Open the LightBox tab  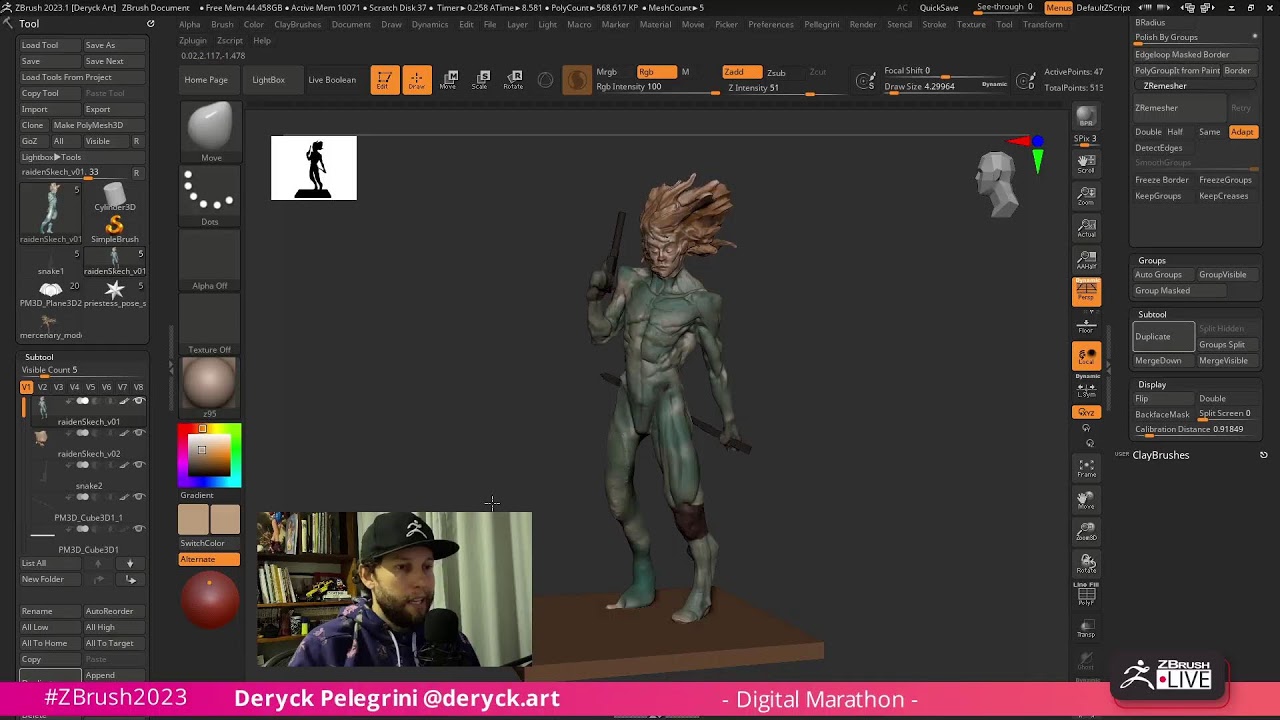268,80
